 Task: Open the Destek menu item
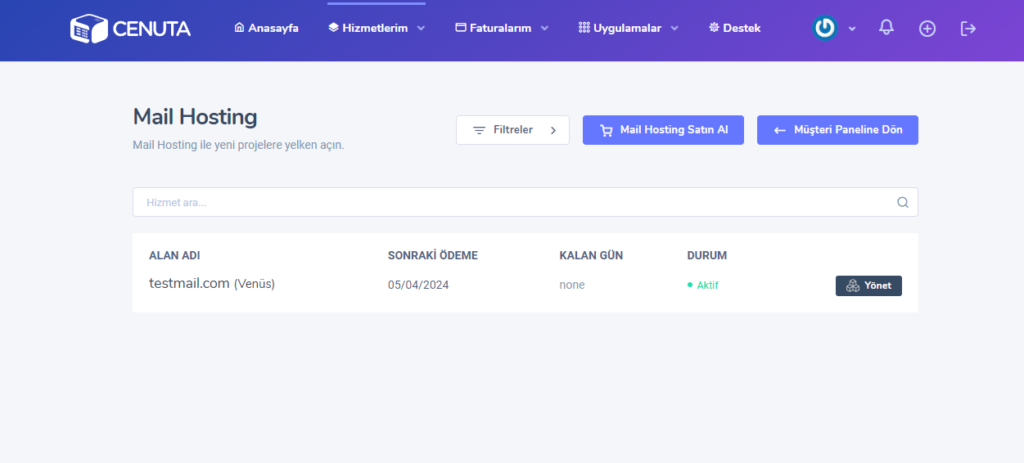pos(735,28)
